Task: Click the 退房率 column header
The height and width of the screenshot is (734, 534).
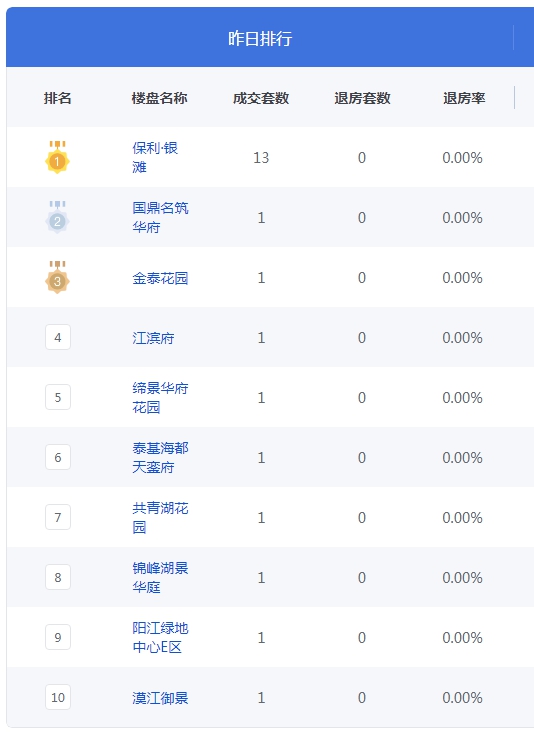Action: [464, 98]
